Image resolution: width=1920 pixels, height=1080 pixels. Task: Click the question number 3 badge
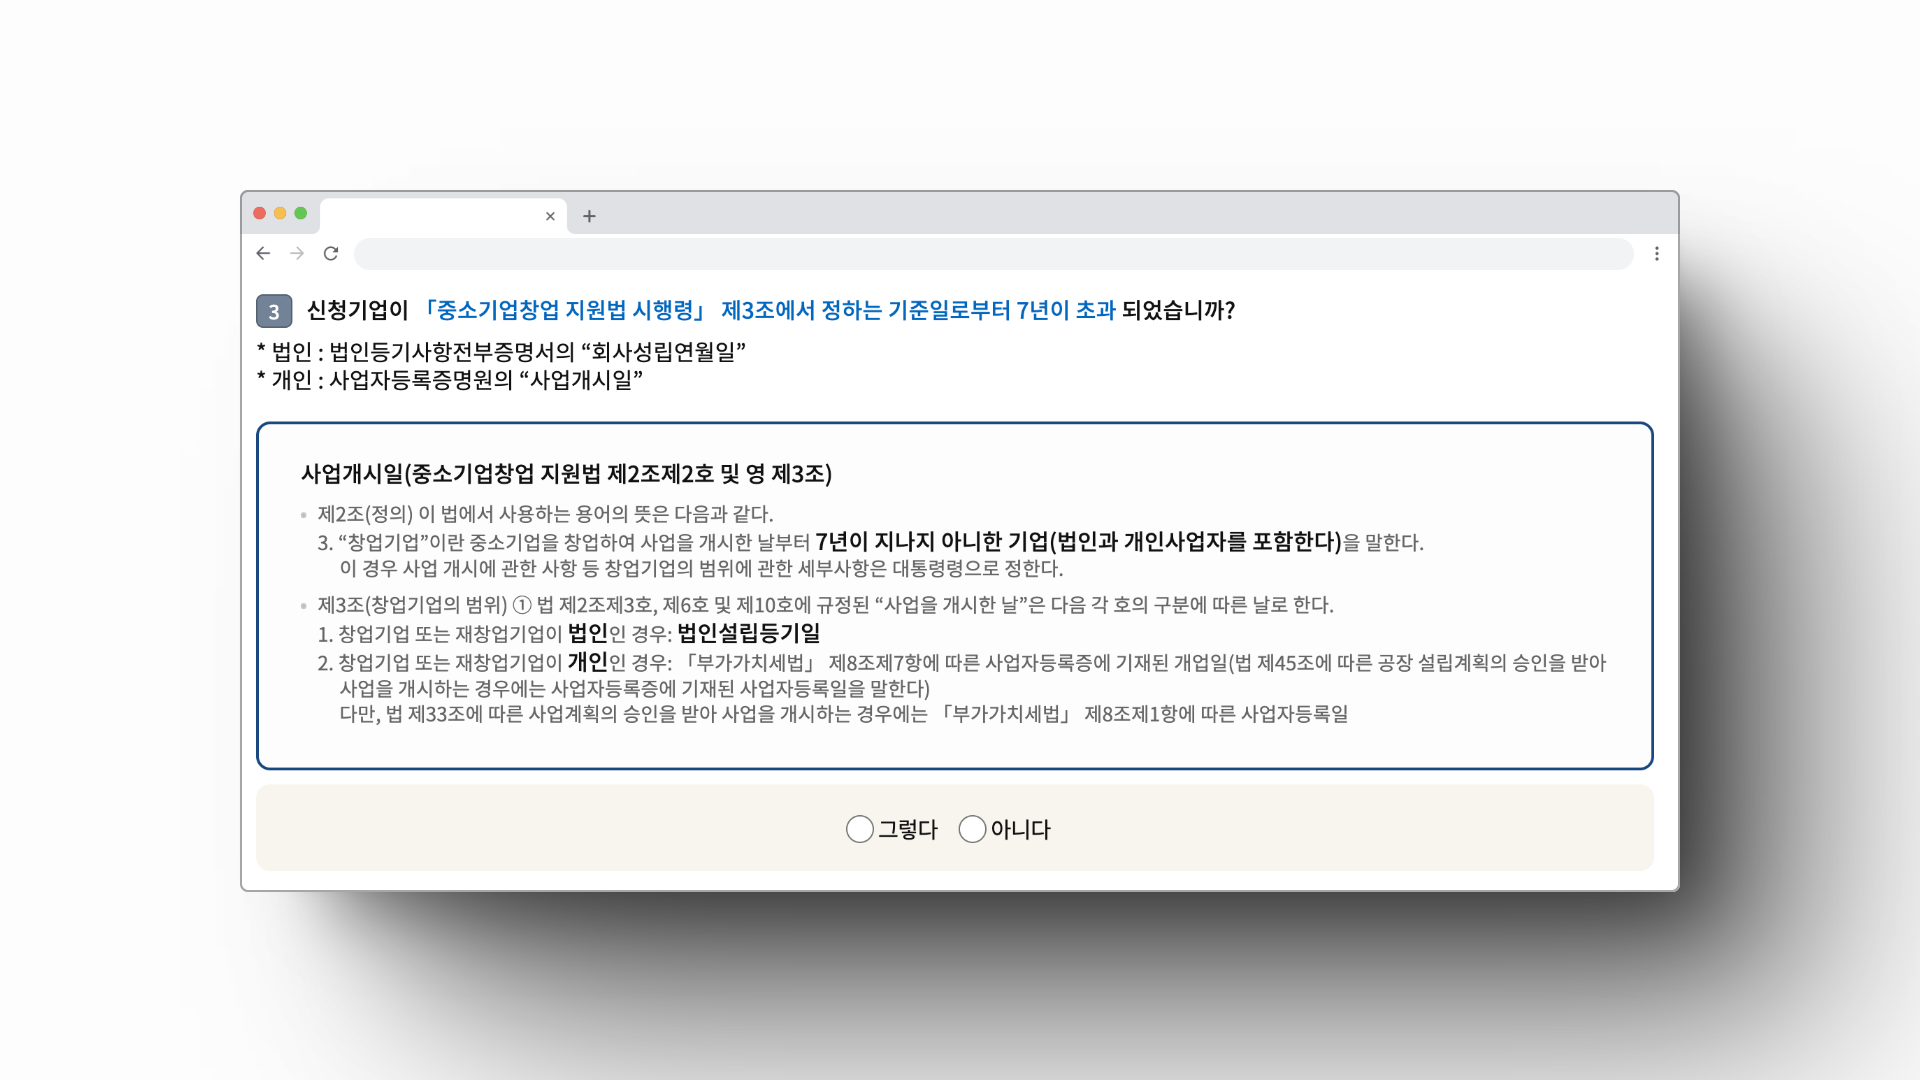click(274, 311)
